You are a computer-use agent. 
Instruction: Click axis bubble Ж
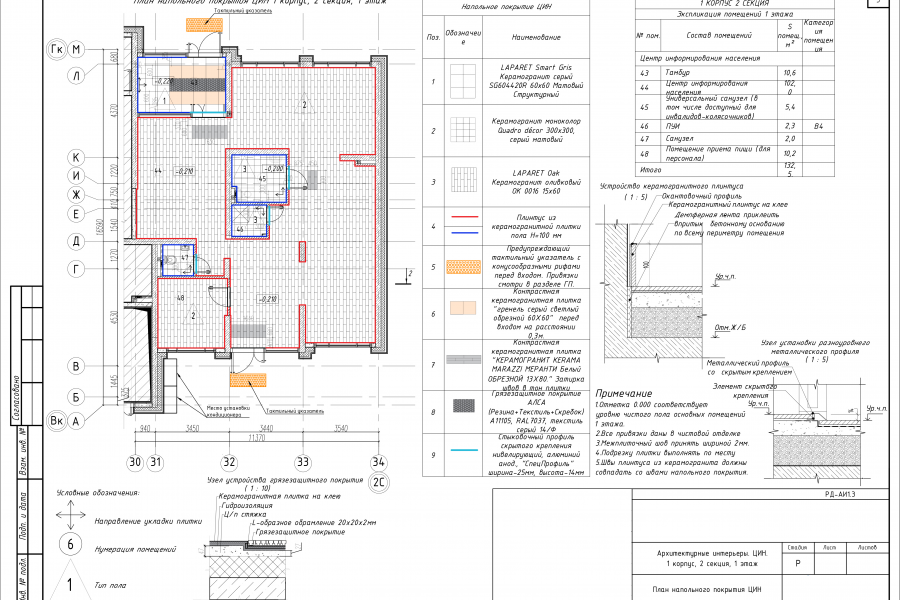76,195
